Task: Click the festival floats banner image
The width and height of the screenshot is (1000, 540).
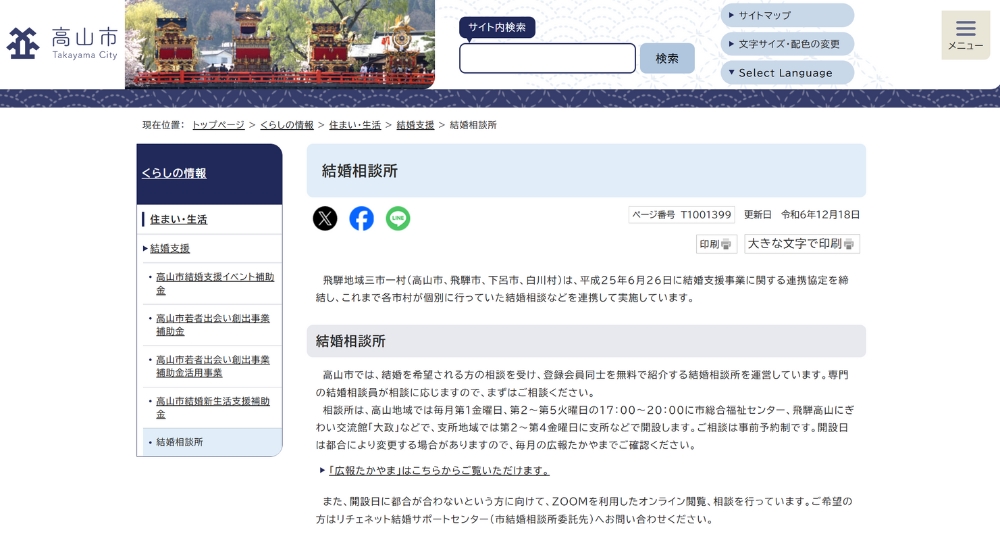Action: point(280,43)
